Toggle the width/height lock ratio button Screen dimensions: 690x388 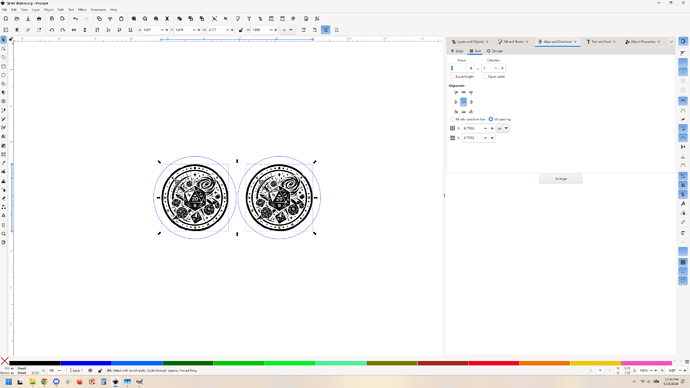tap(240, 30)
